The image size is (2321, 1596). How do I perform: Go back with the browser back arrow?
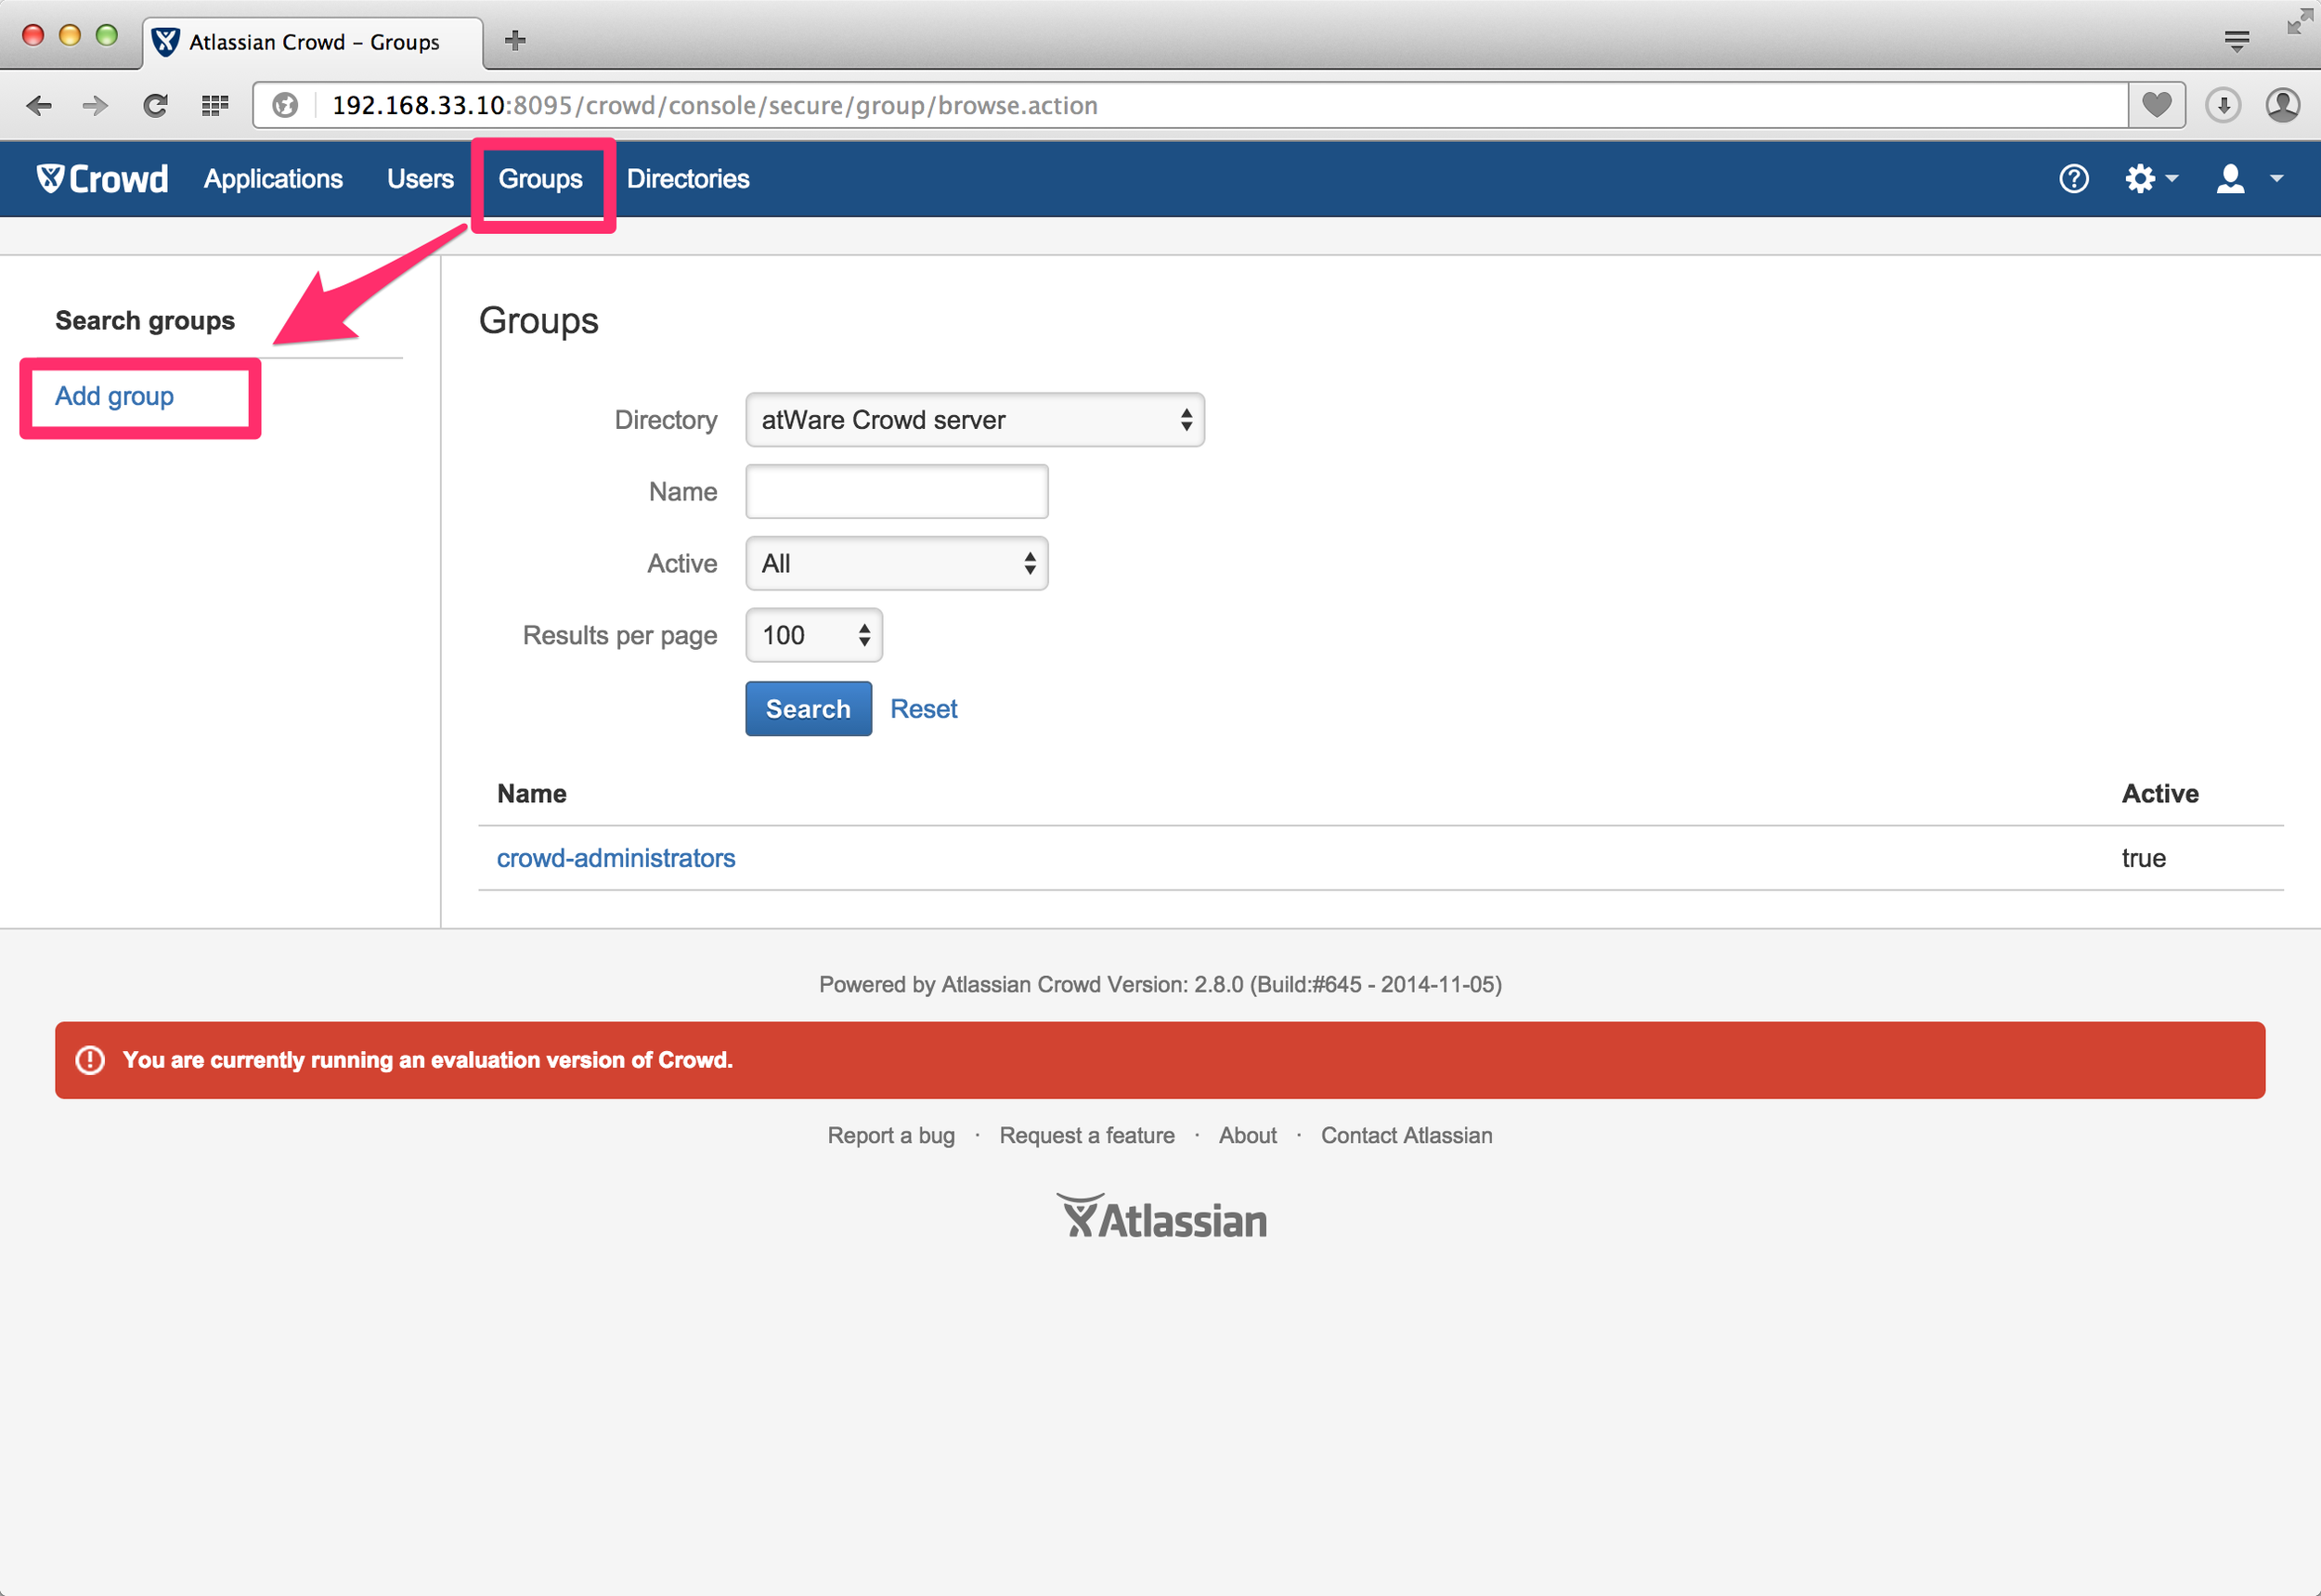(39, 105)
